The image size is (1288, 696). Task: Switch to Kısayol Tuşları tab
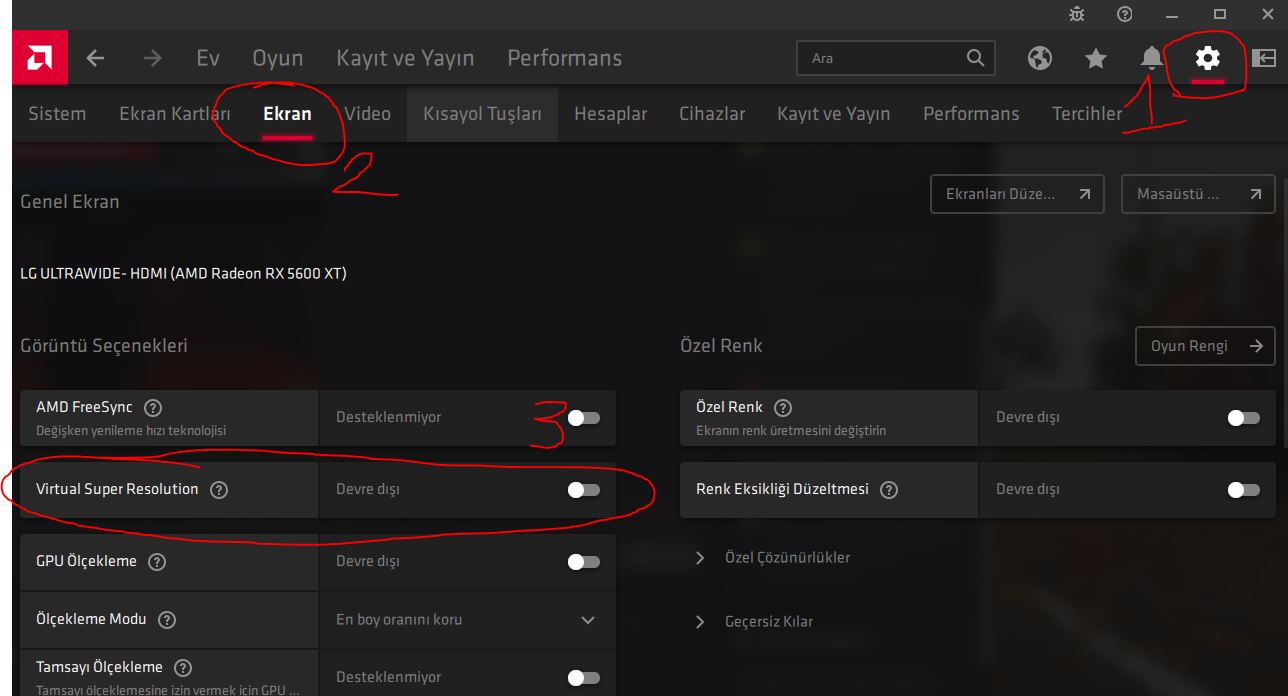[482, 113]
